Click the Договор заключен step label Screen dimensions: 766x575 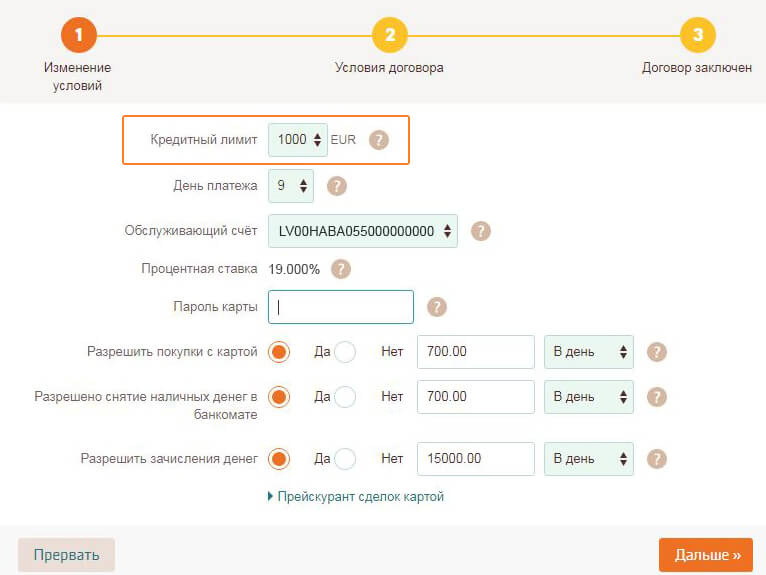[x=697, y=68]
